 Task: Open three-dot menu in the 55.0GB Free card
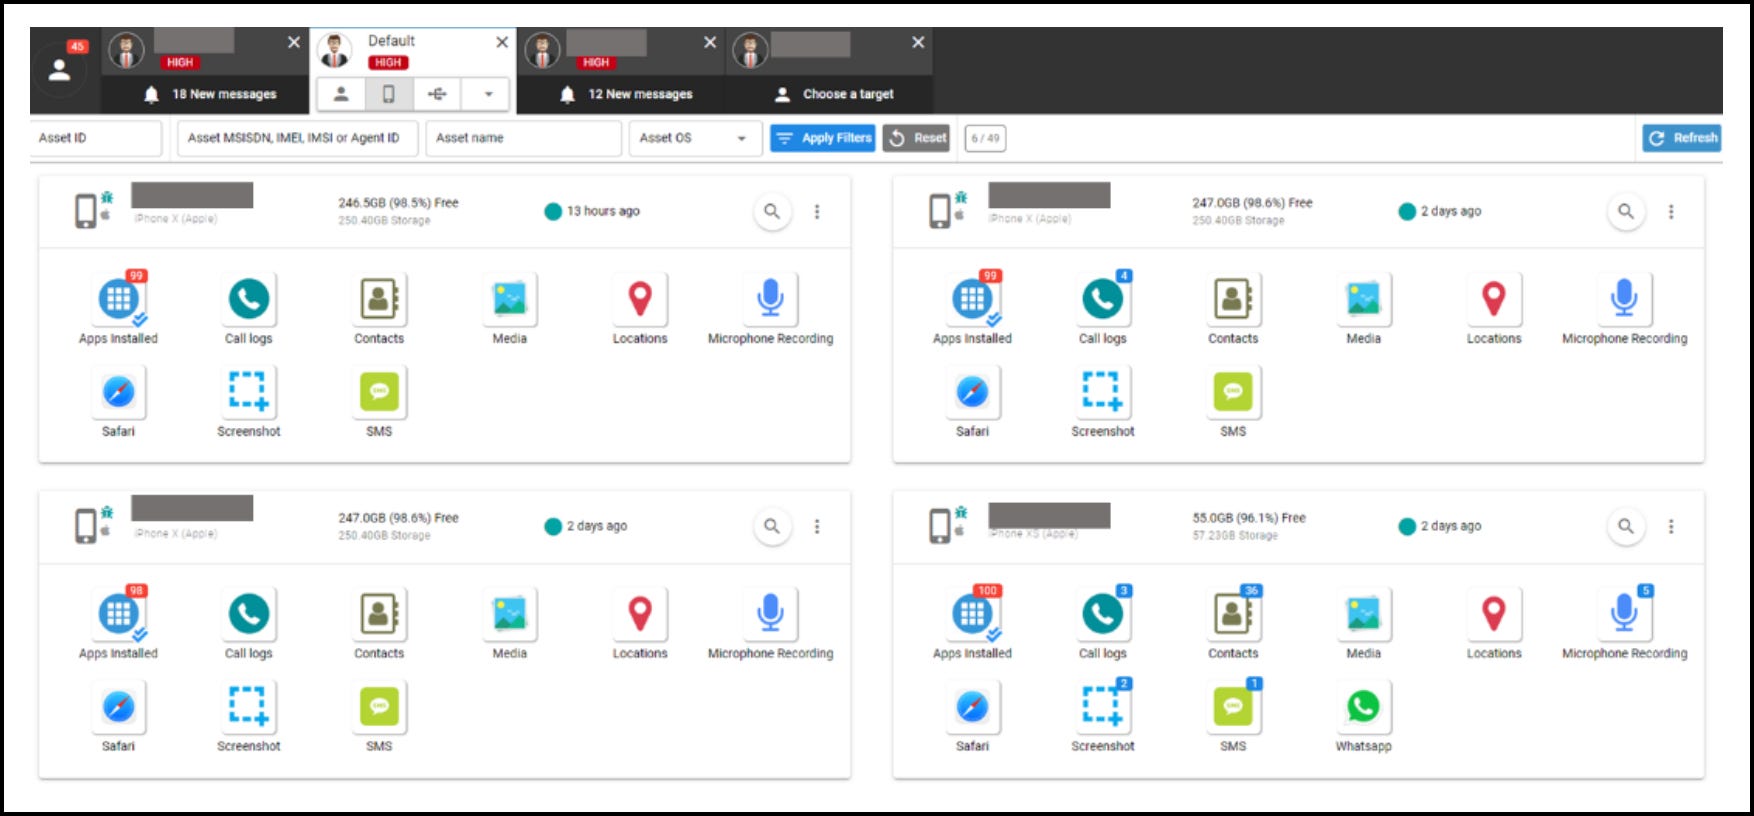coord(1671,526)
